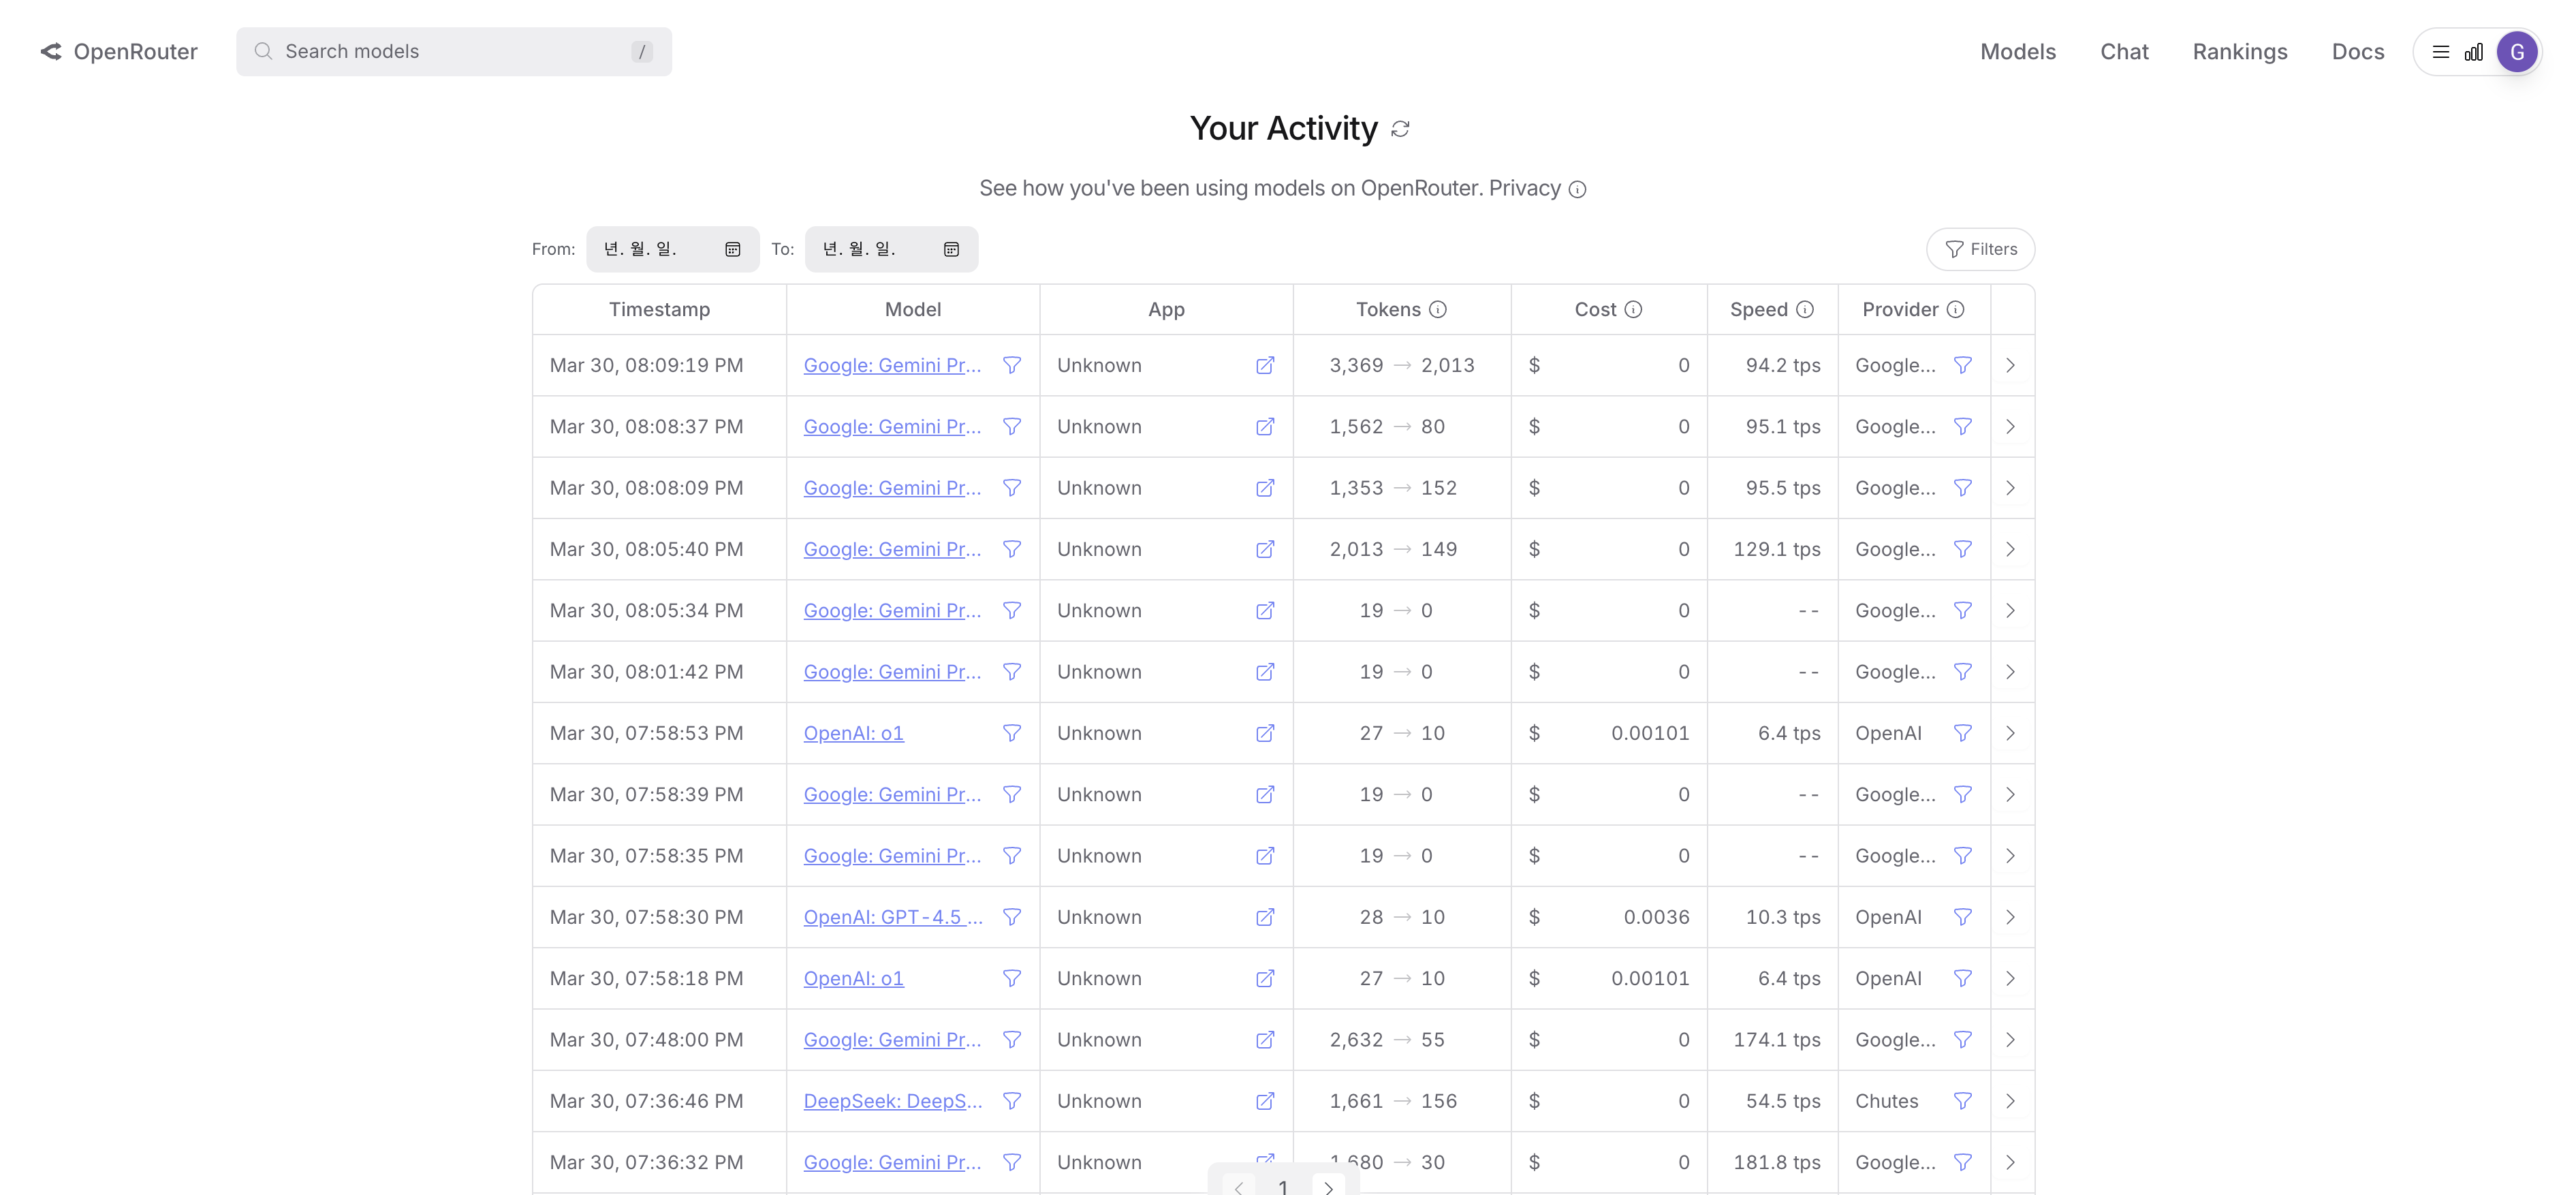Expand the DeepSeek row details chevron
Image resolution: width=2576 pixels, height=1195 pixels.
(2010, 1101)
